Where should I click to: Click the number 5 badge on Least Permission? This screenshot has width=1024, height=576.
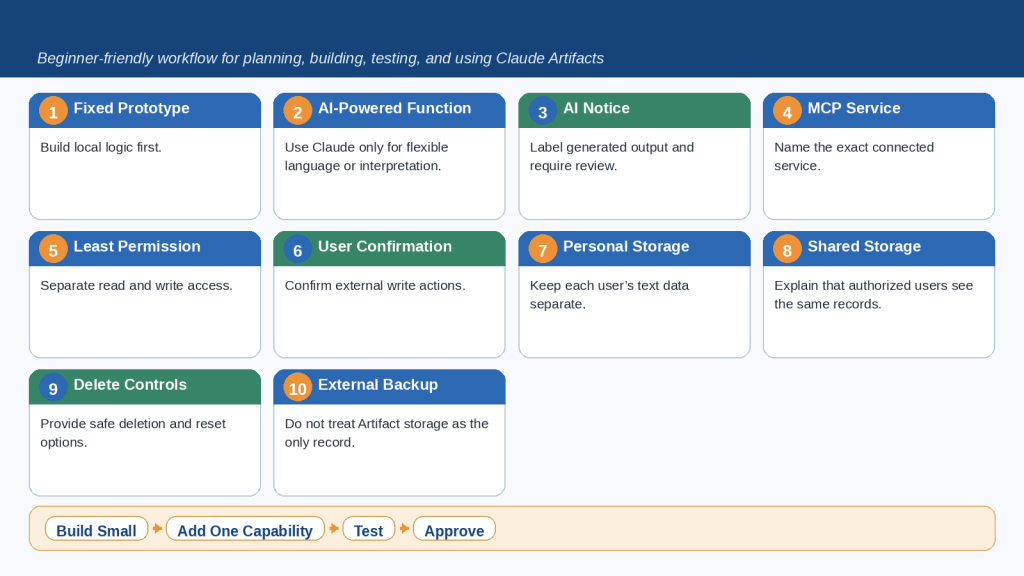(x=53, y=249)
